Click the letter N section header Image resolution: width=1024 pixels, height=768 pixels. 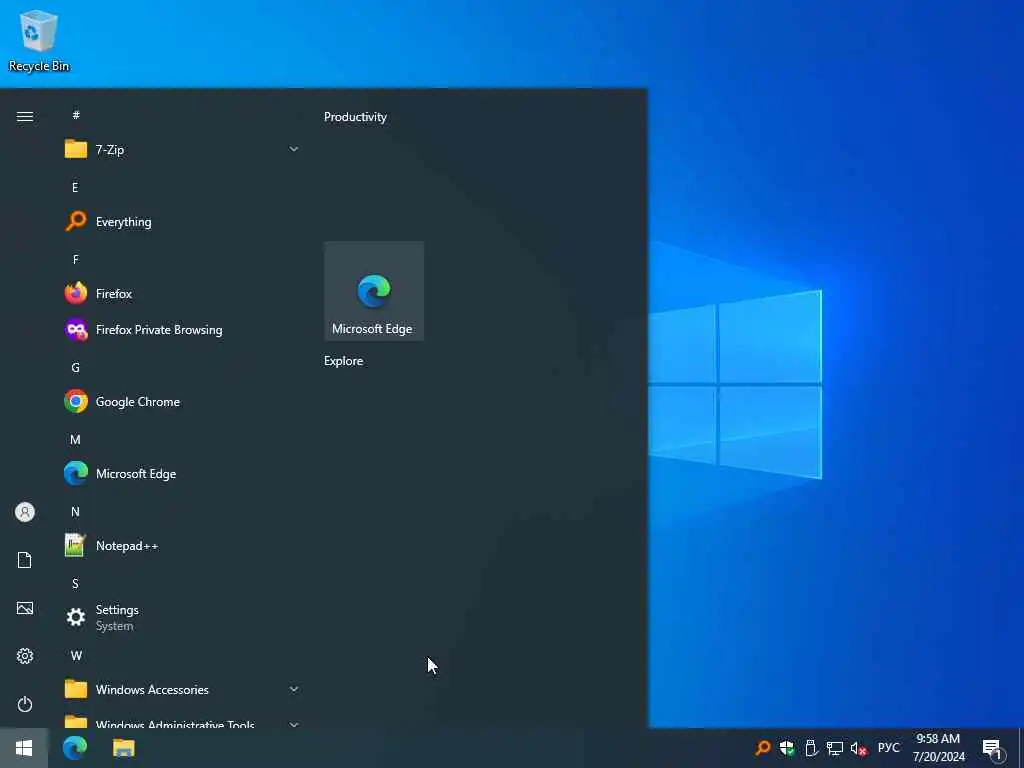[75, 511]
